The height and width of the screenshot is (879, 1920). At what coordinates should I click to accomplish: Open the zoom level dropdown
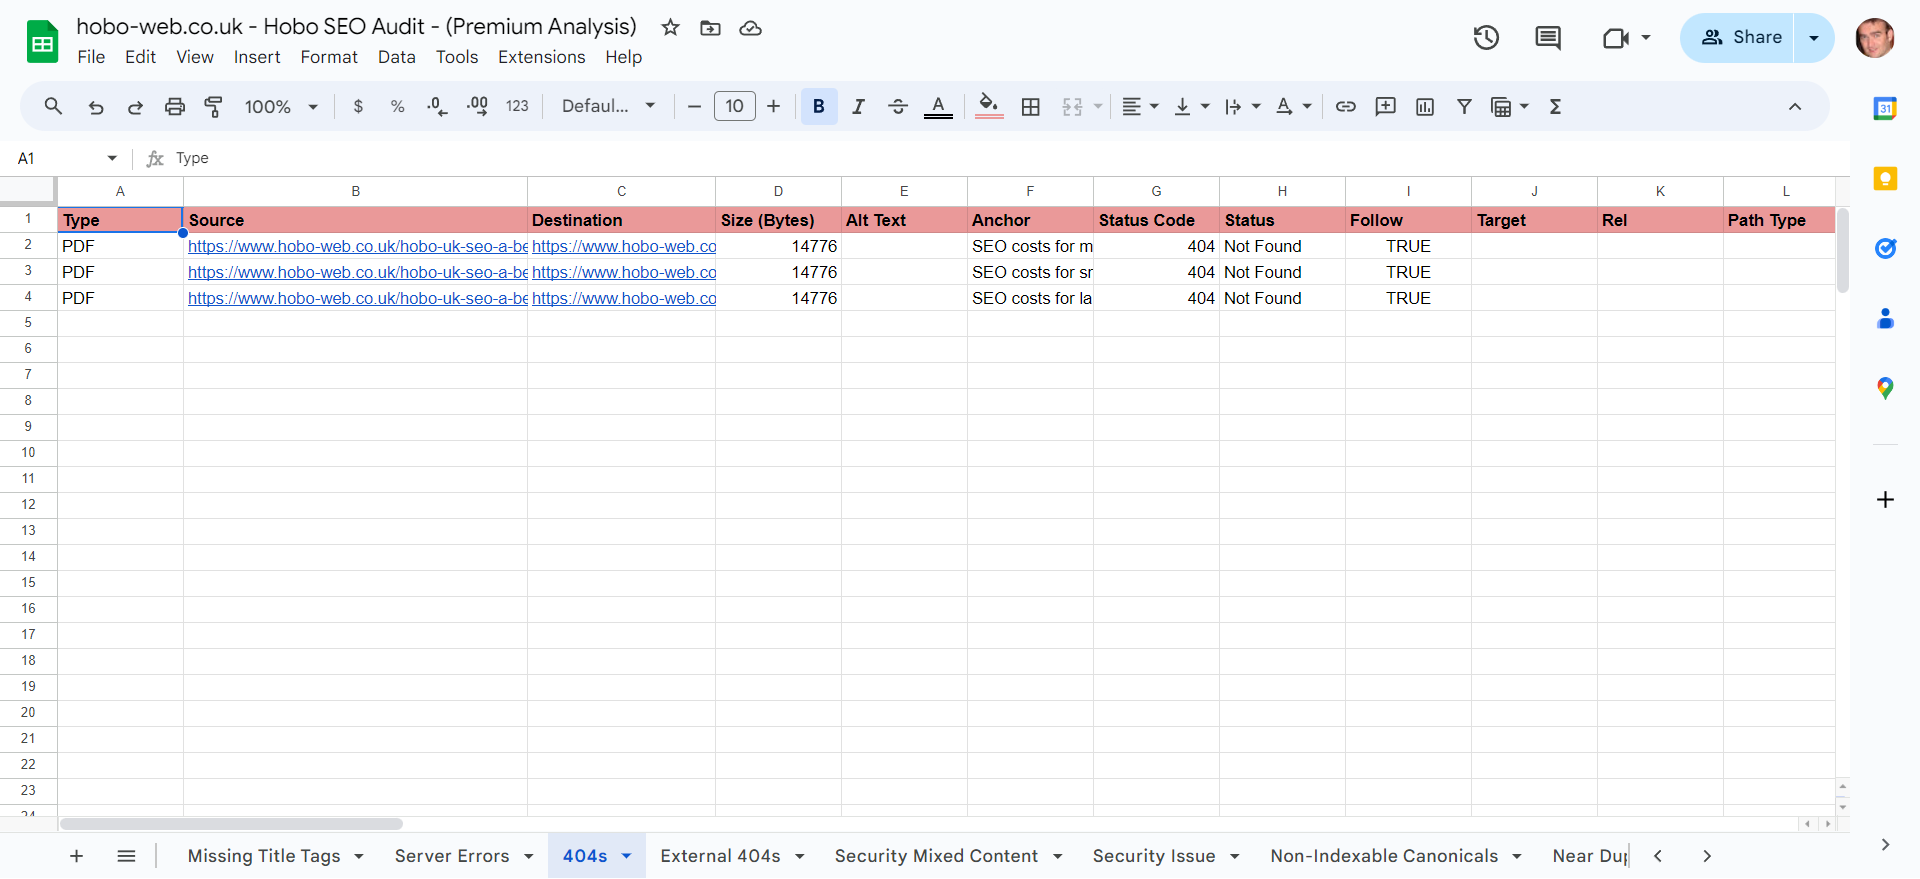point(281,106)
